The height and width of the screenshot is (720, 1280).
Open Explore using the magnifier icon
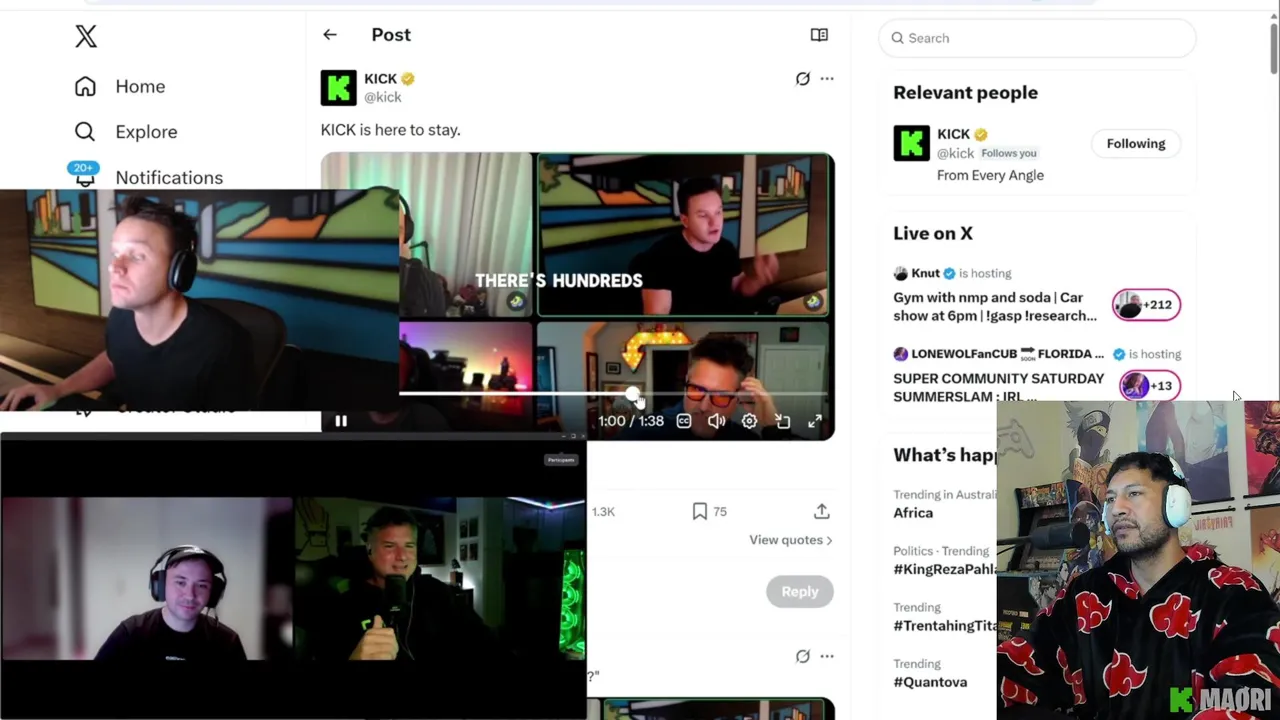pyautogui.click(x=85, y=132)
